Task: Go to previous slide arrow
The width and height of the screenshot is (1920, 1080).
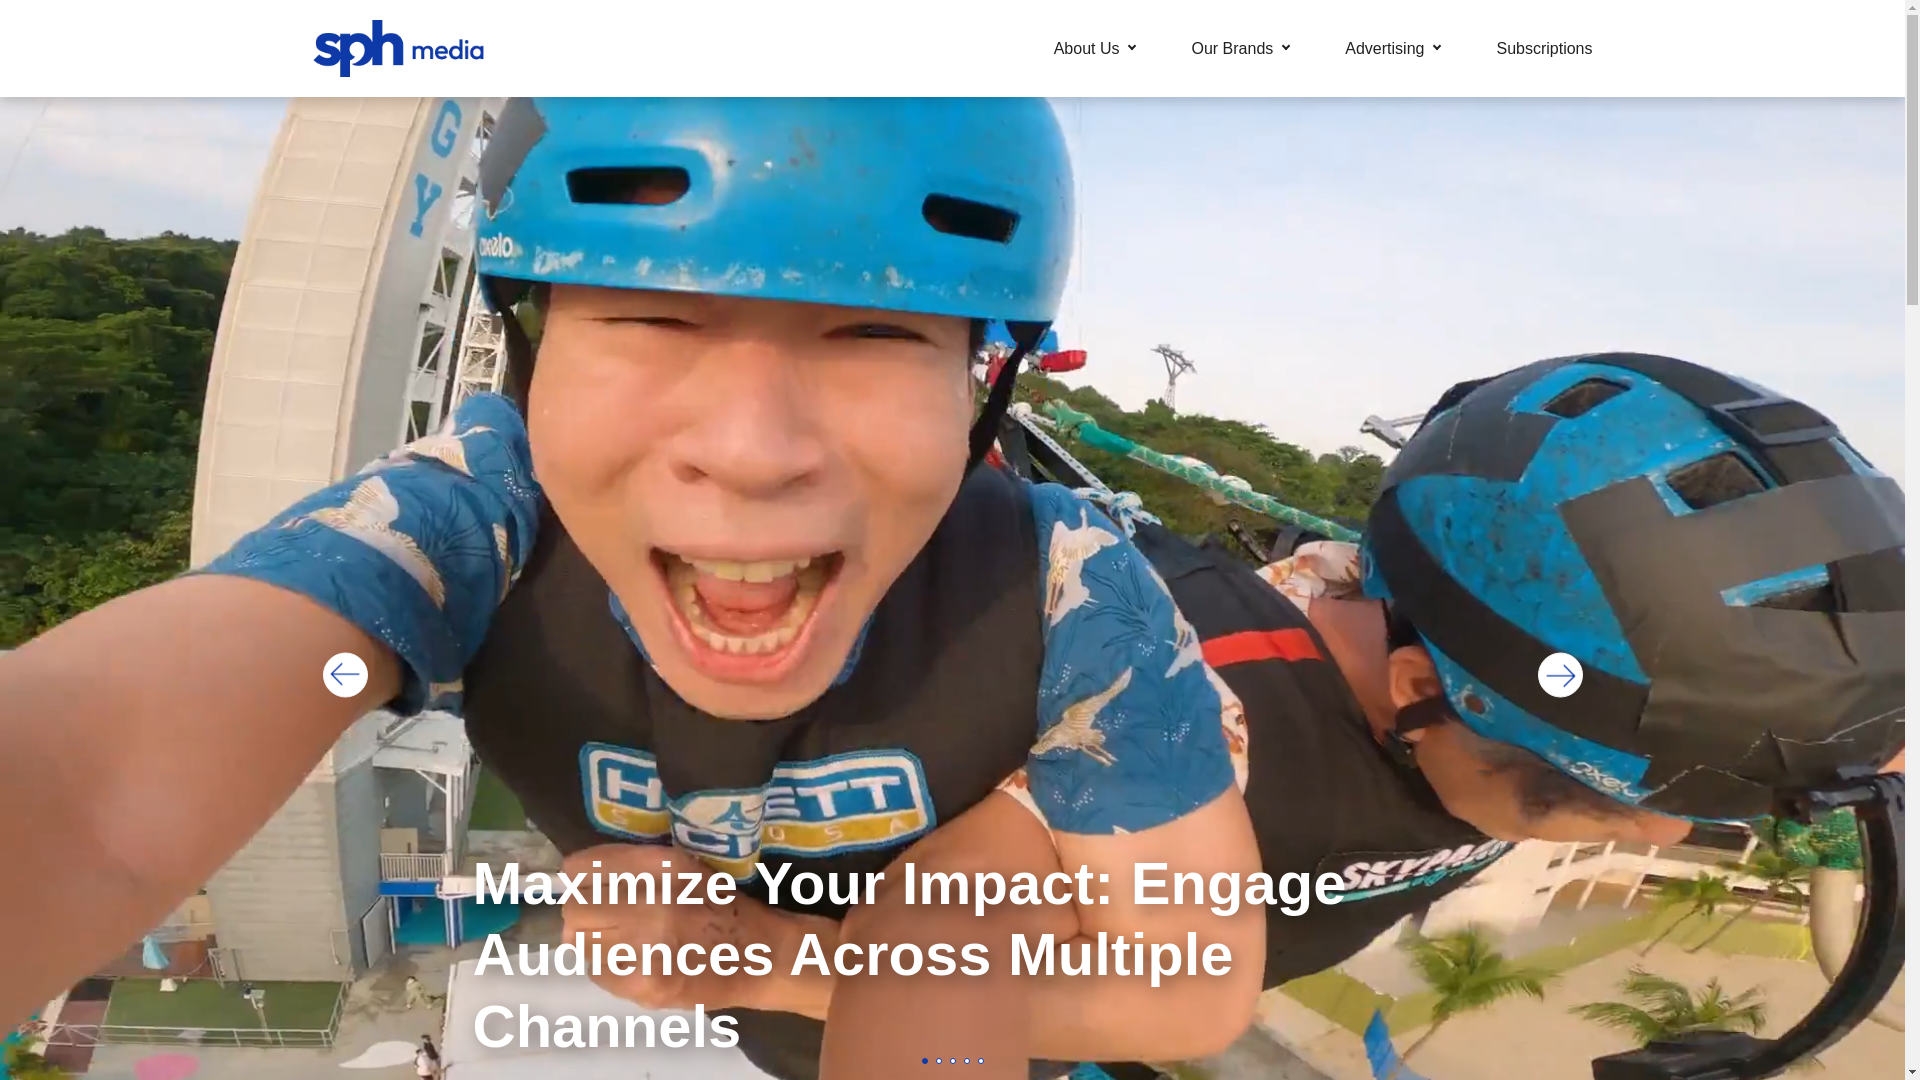Action: [345, 675]
